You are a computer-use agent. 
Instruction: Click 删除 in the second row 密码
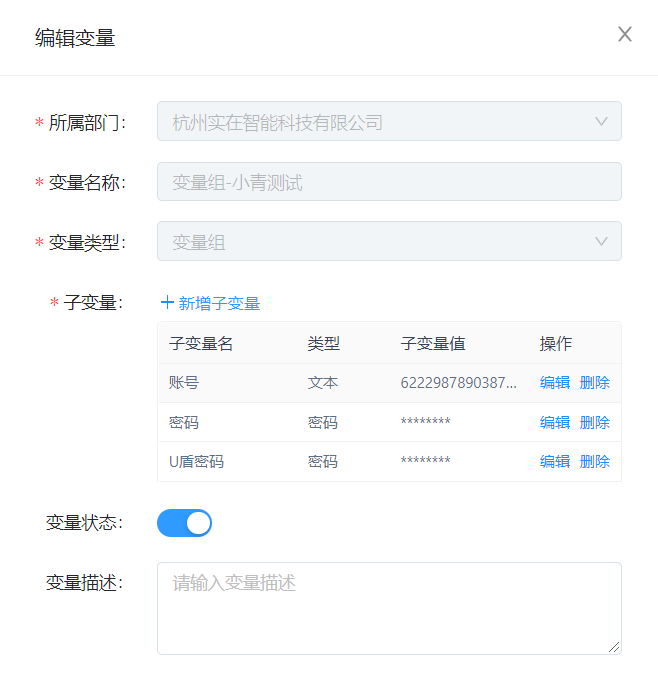[594, 422]
